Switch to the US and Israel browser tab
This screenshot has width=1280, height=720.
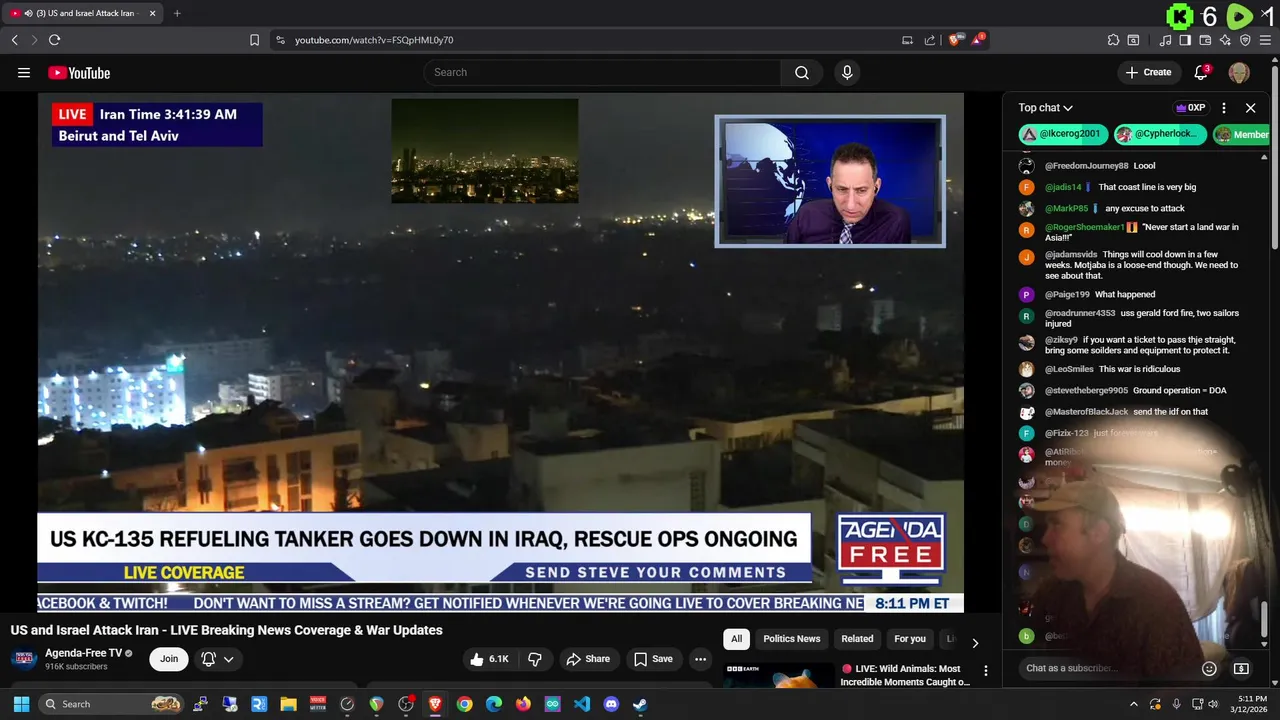(84, 14)
